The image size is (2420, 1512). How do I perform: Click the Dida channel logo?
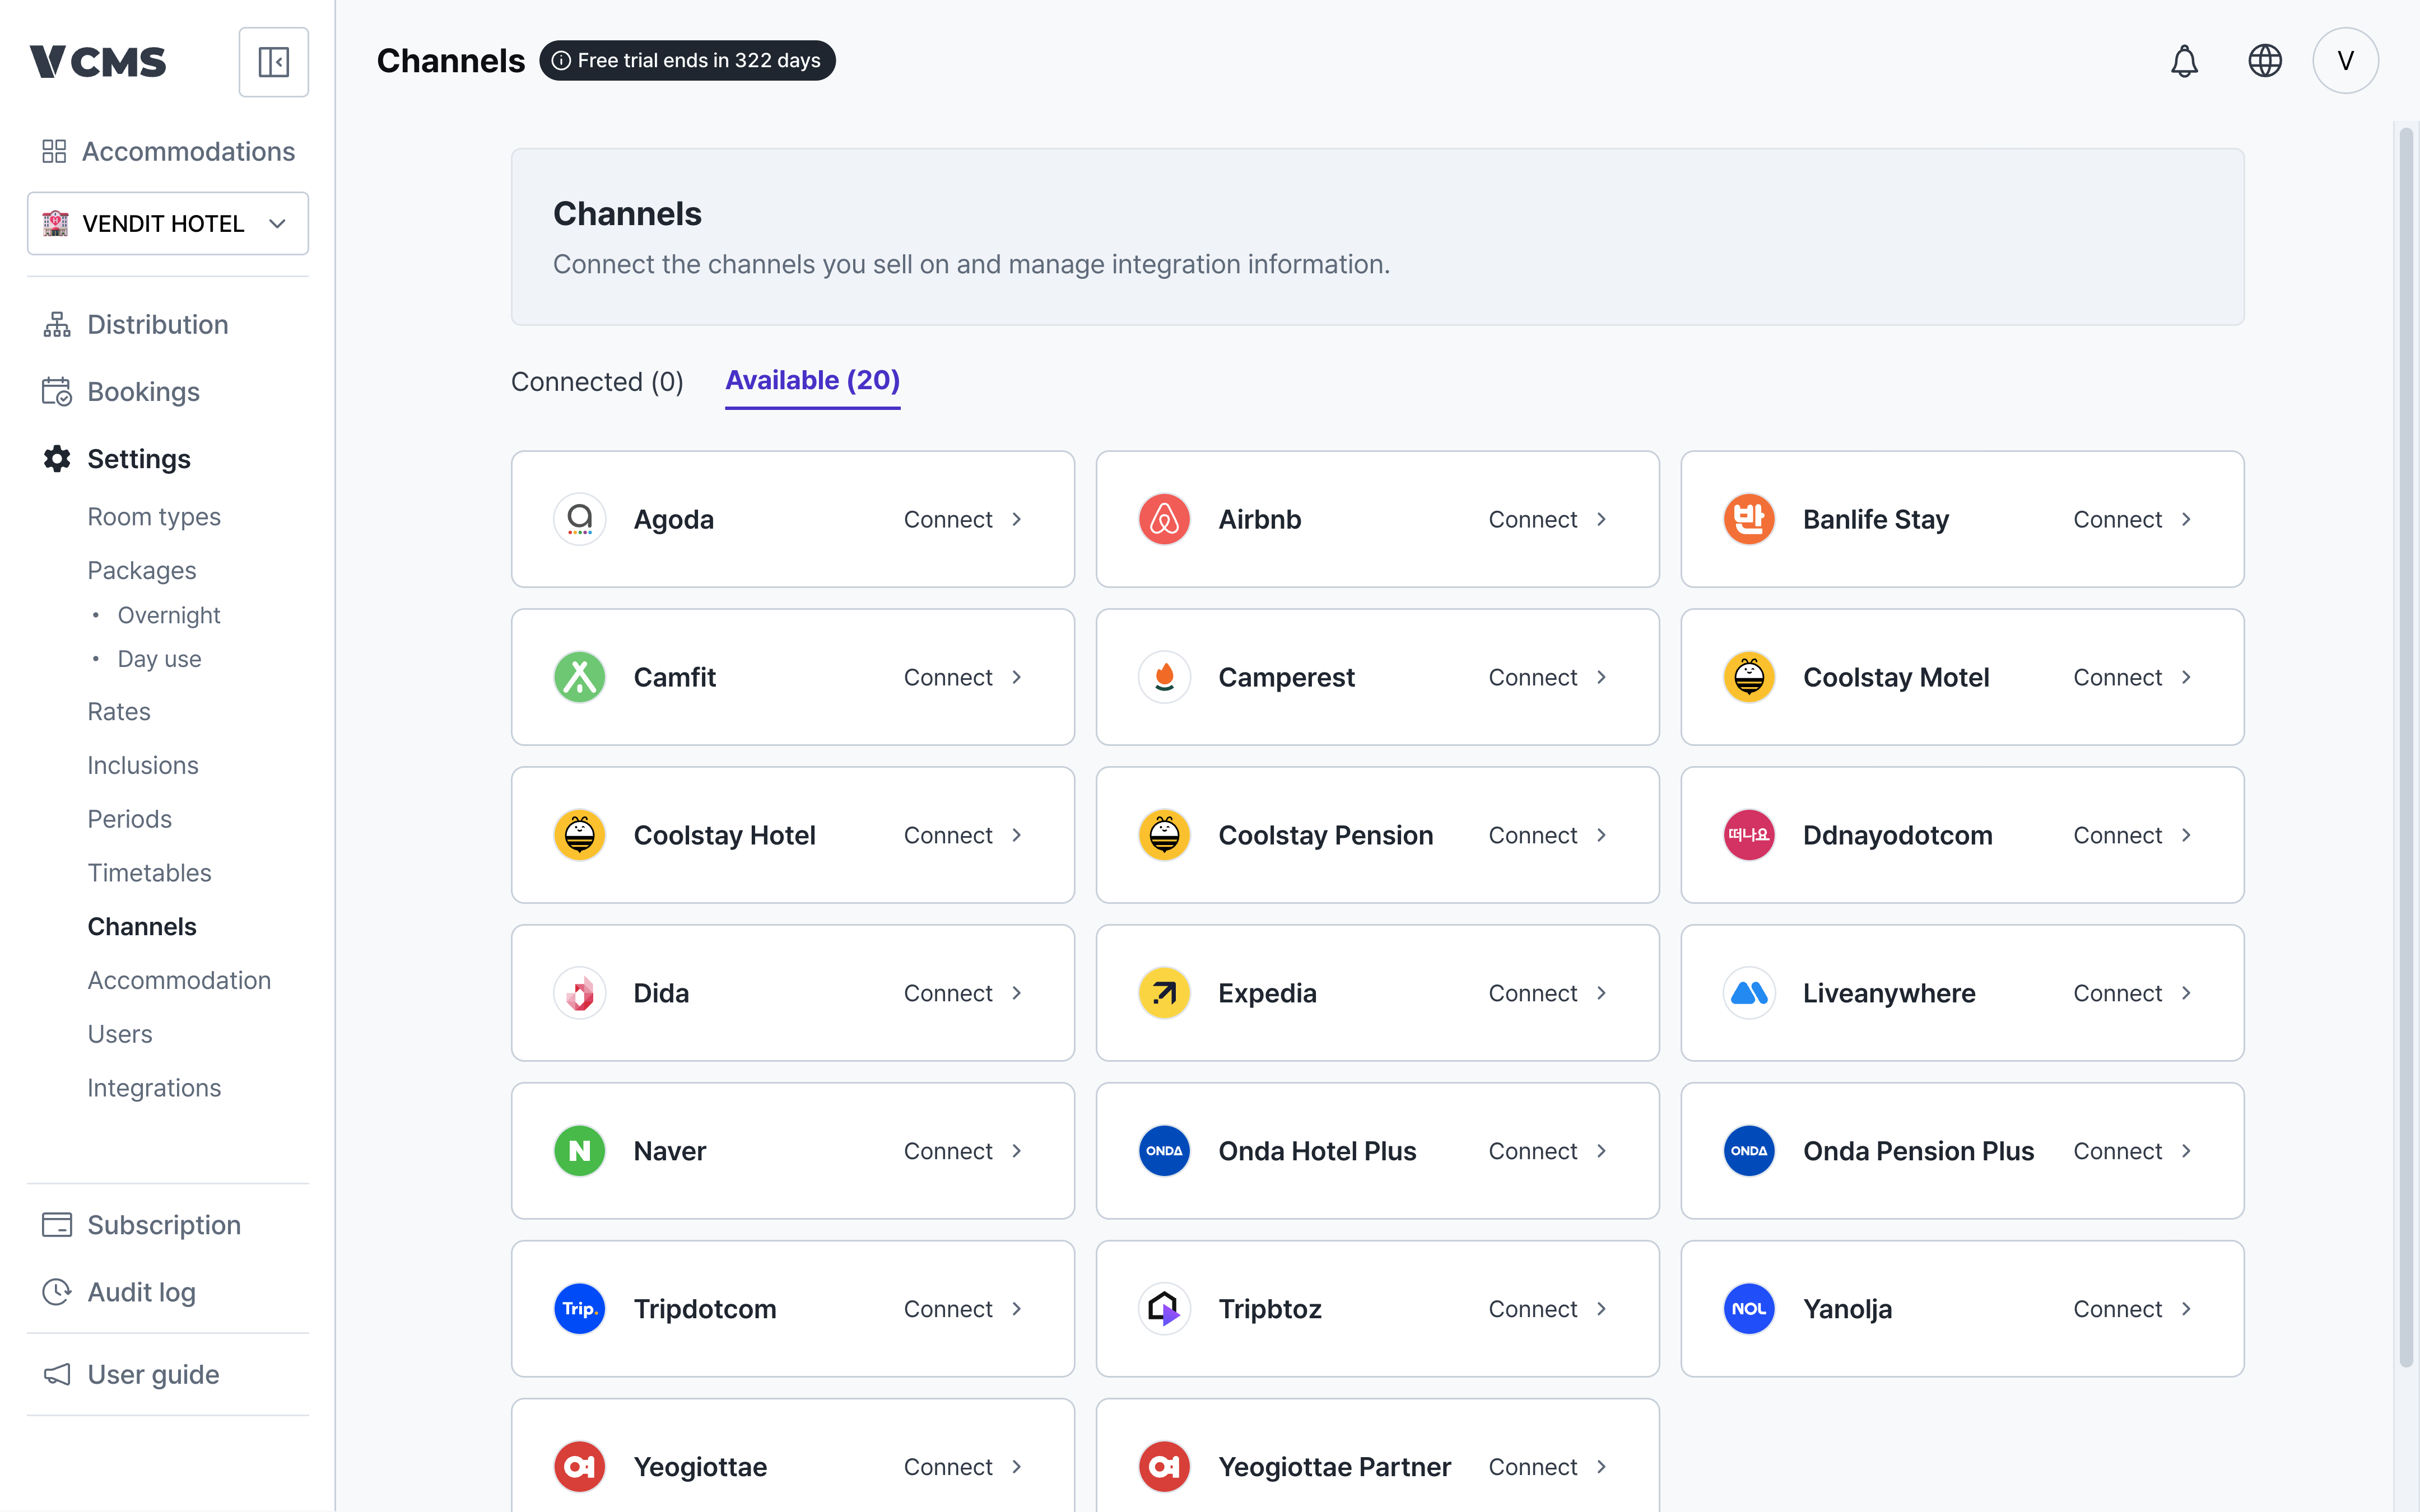point(580,993)
